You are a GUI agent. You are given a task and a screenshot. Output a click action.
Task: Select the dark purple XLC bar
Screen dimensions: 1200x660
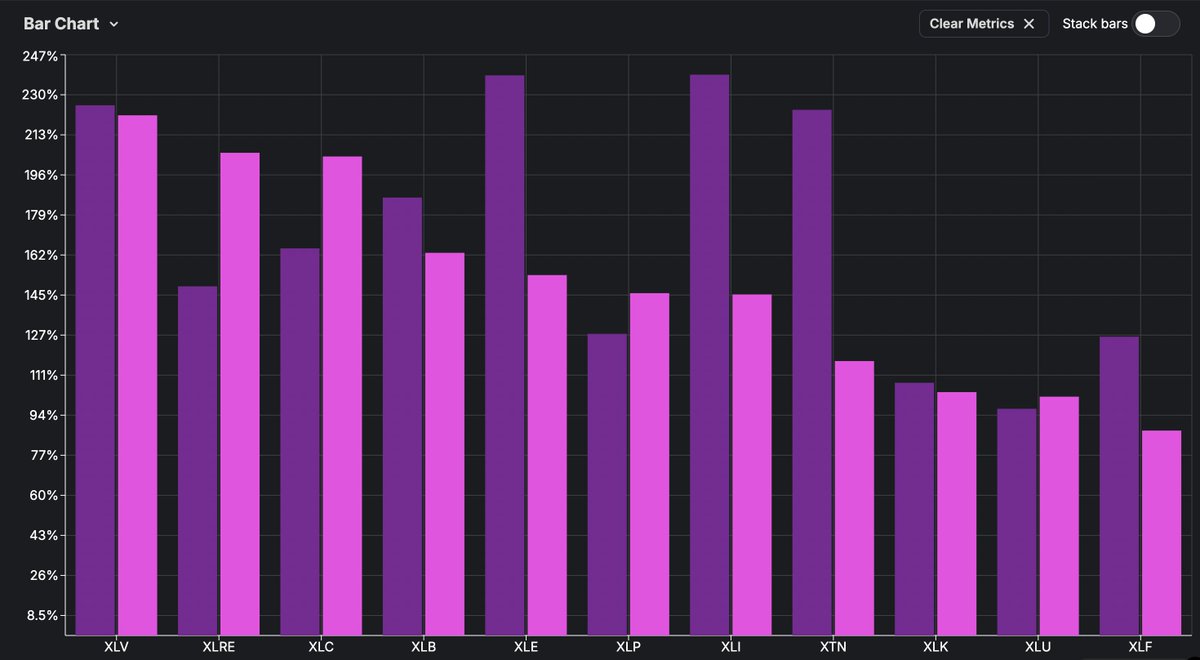(x=300, y=442)
